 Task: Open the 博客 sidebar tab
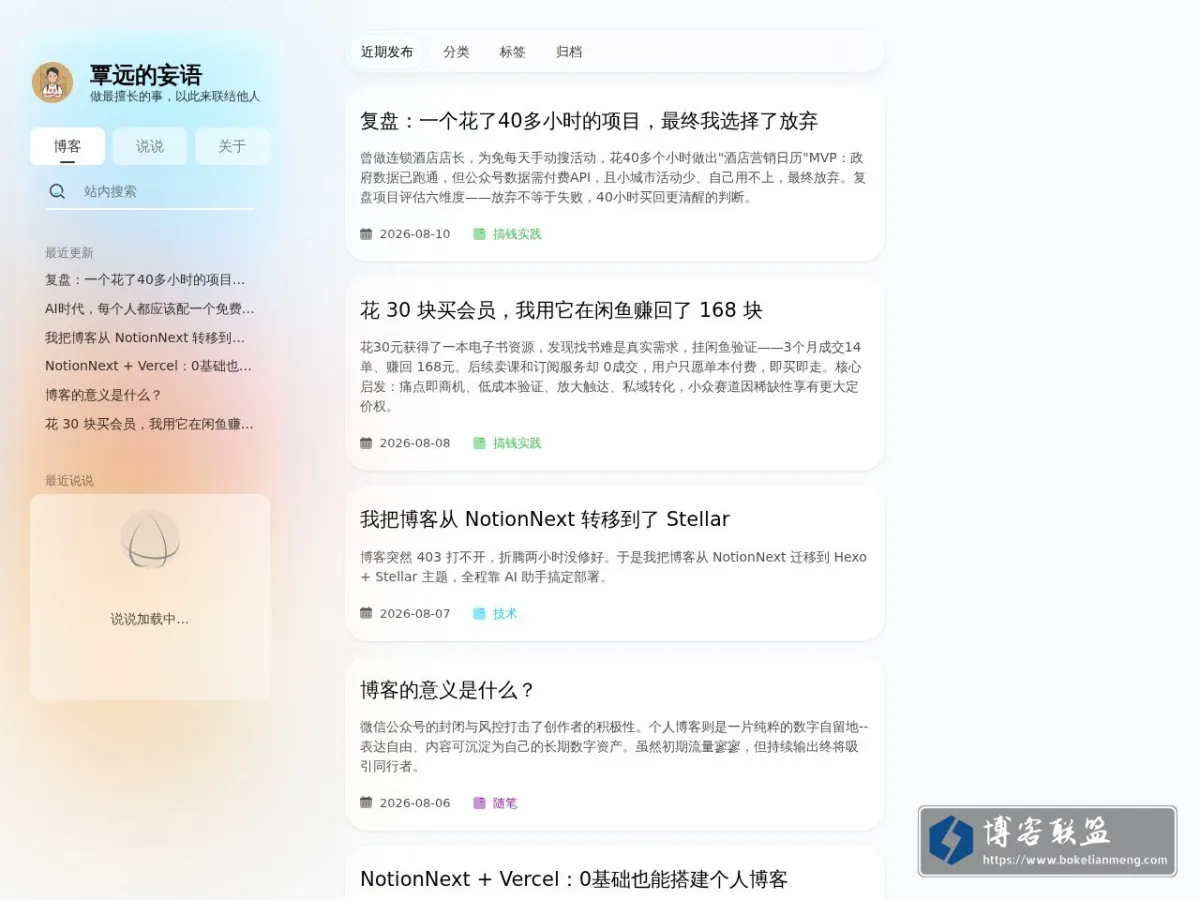pyautogui.click(x=67, y=146)
